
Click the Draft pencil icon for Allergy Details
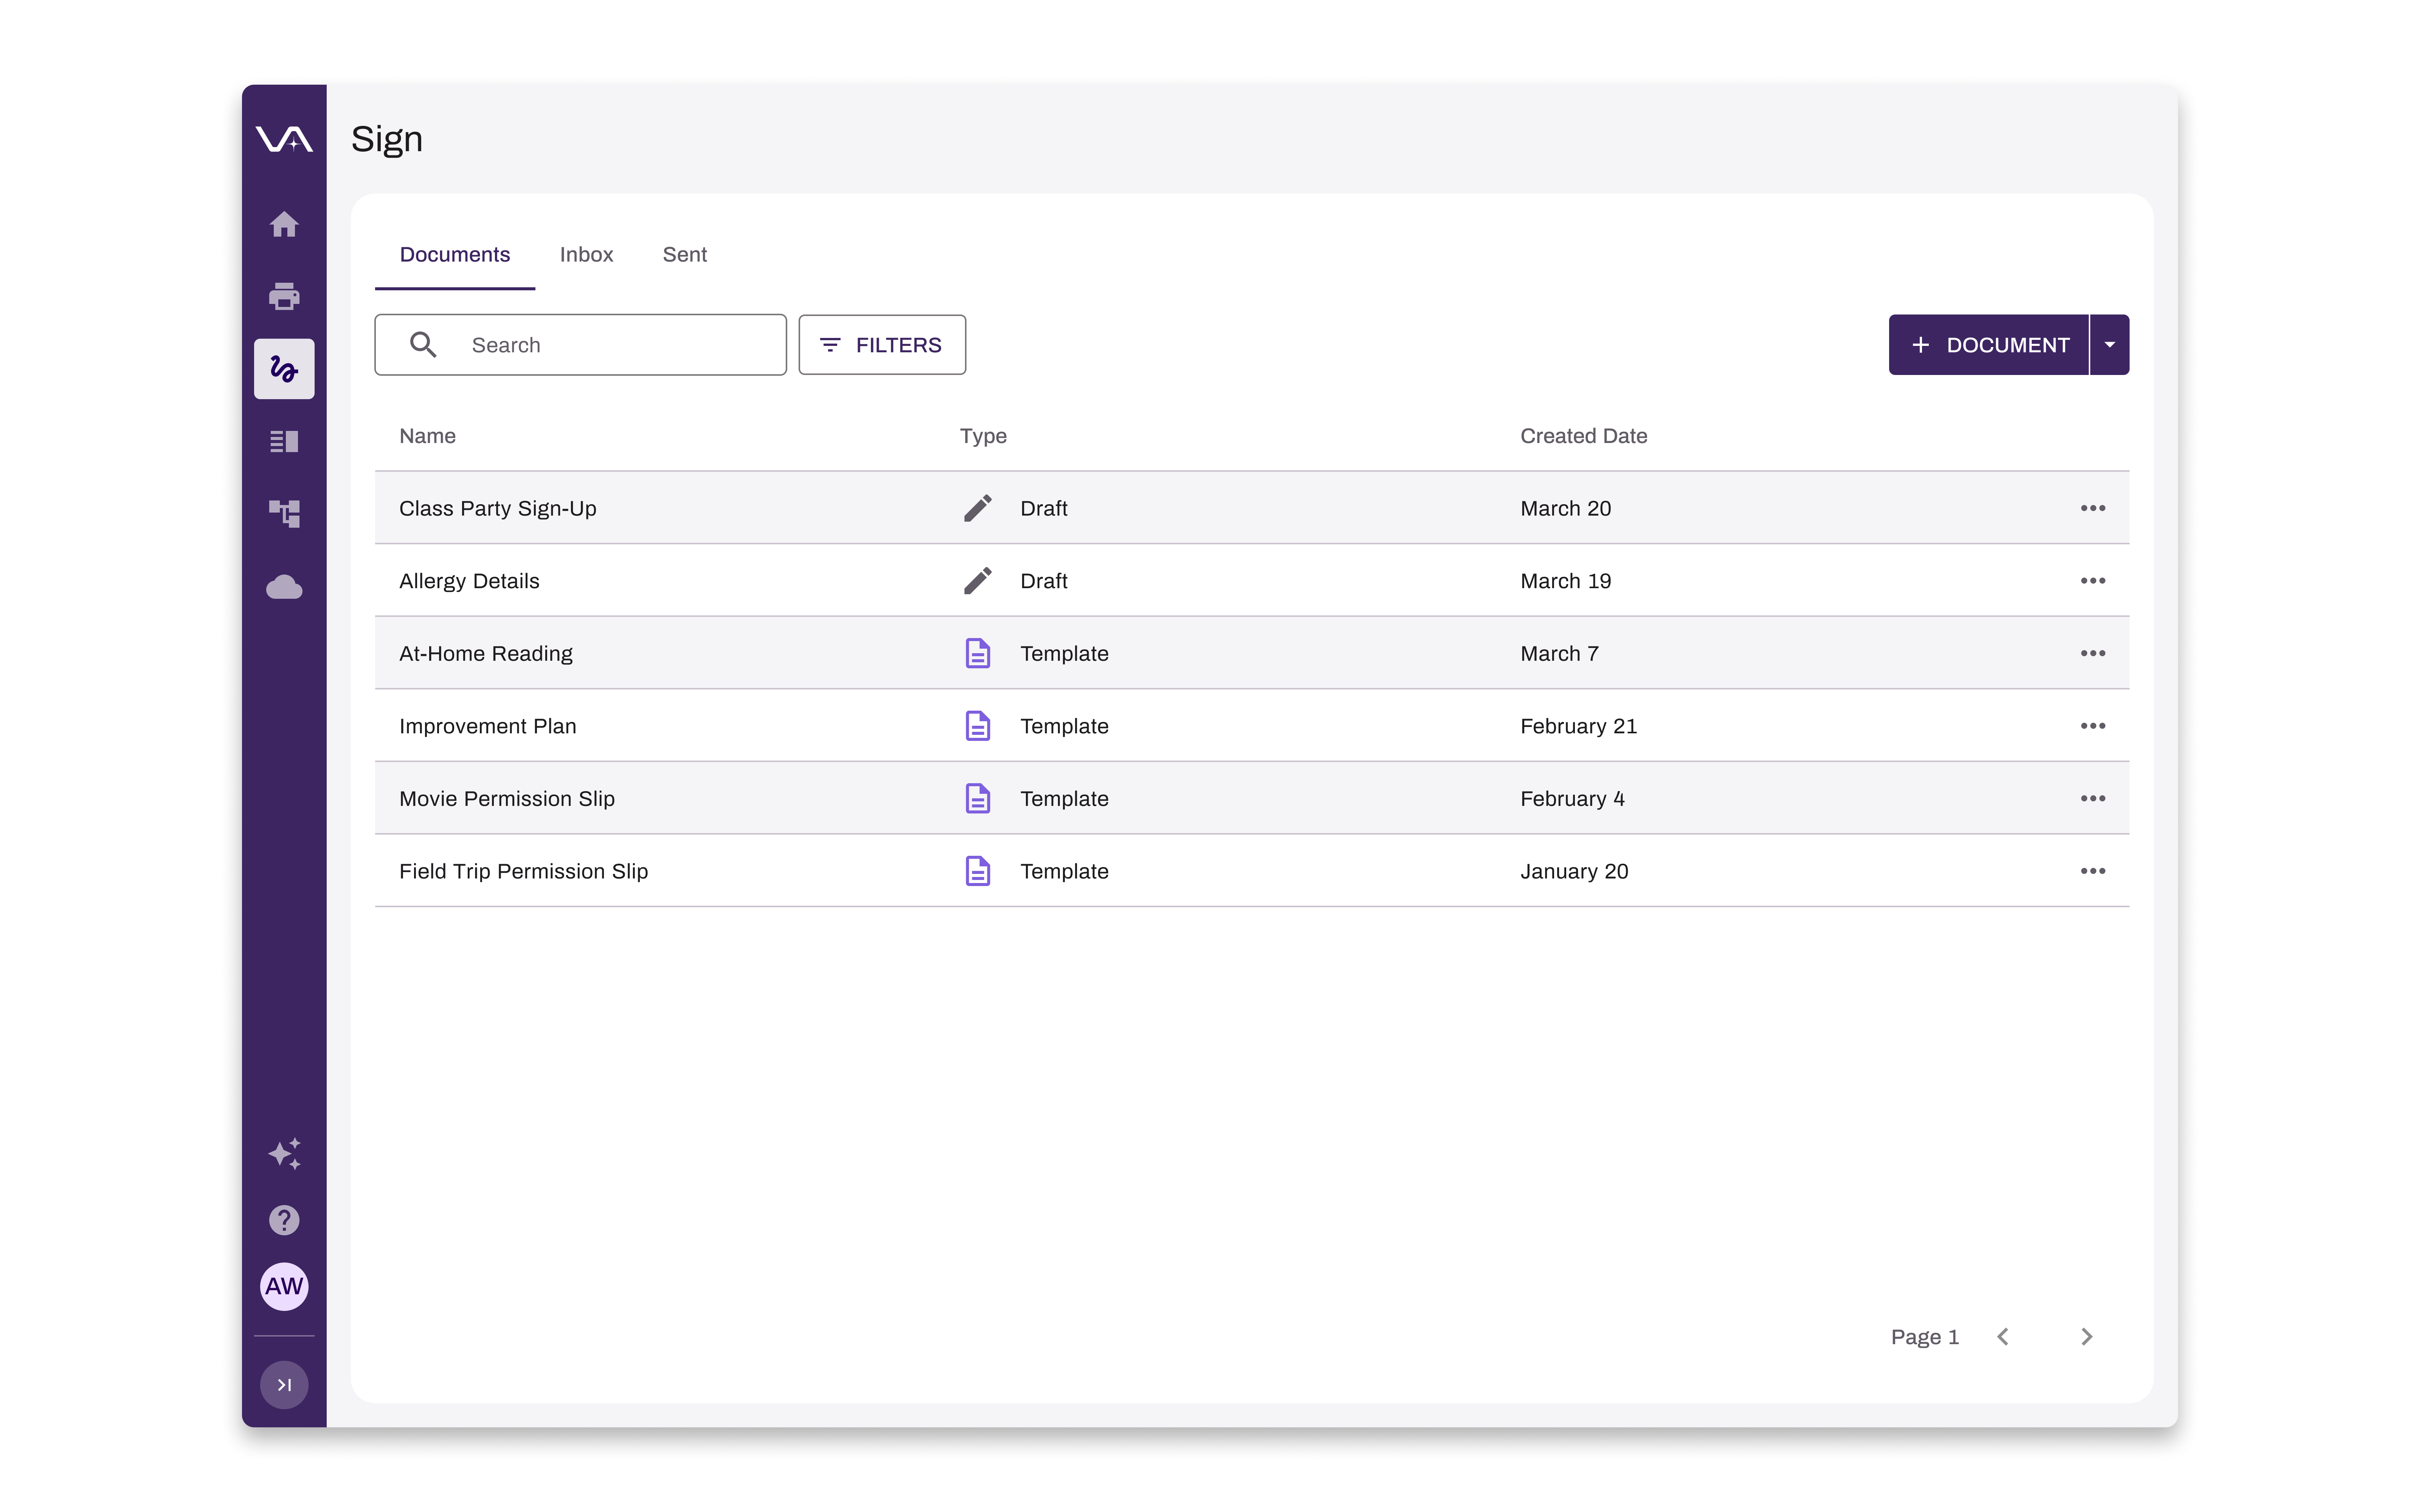pyautogui.click(x=978, y=580)
